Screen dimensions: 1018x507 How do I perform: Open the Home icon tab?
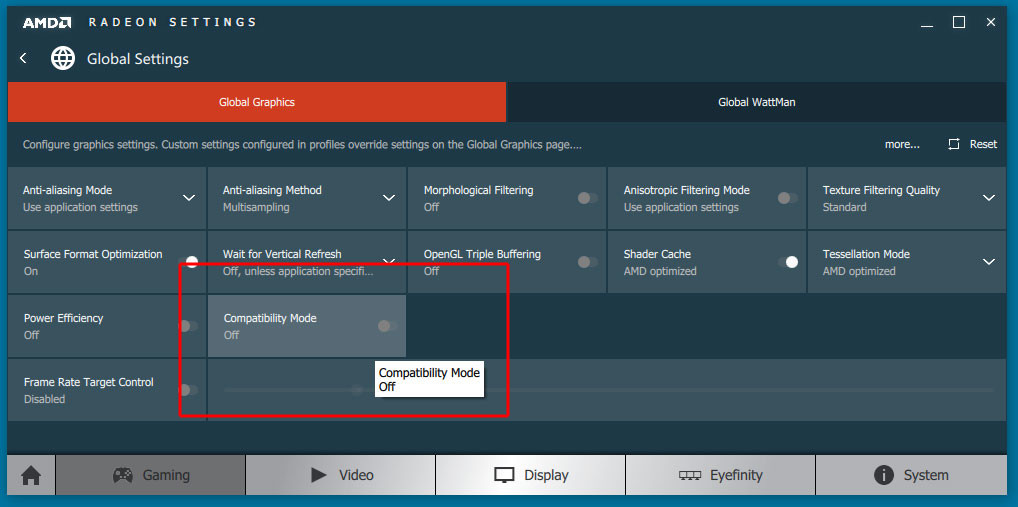31,475
